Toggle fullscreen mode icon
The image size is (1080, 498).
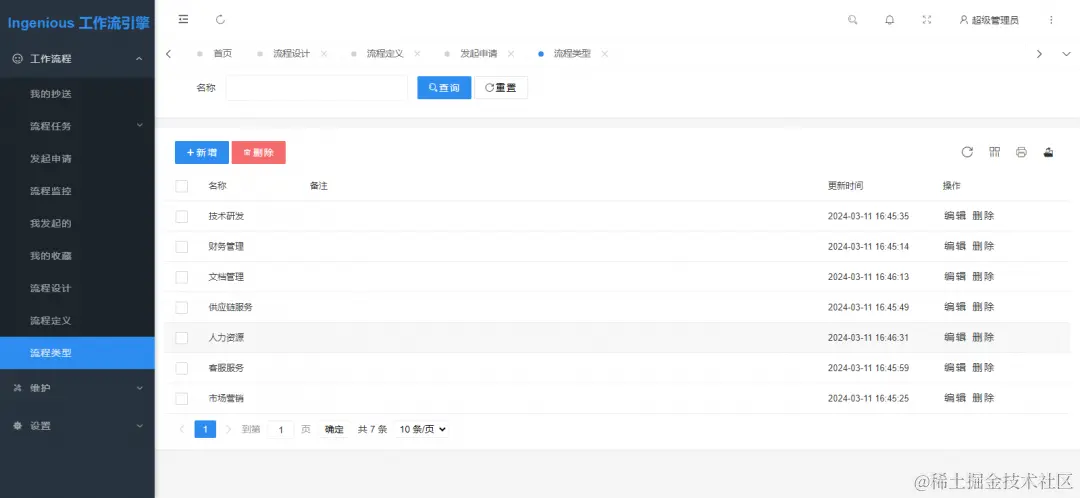click(927, 20)
